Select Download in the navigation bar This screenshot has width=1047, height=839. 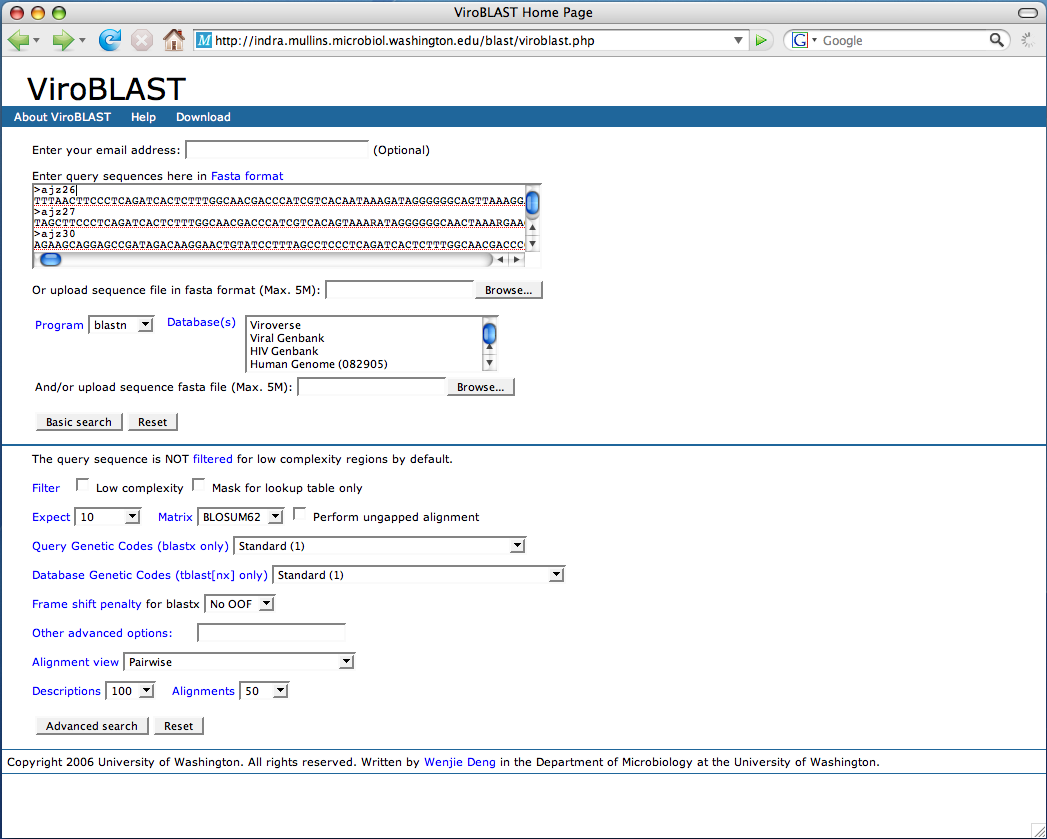[203, 117]
